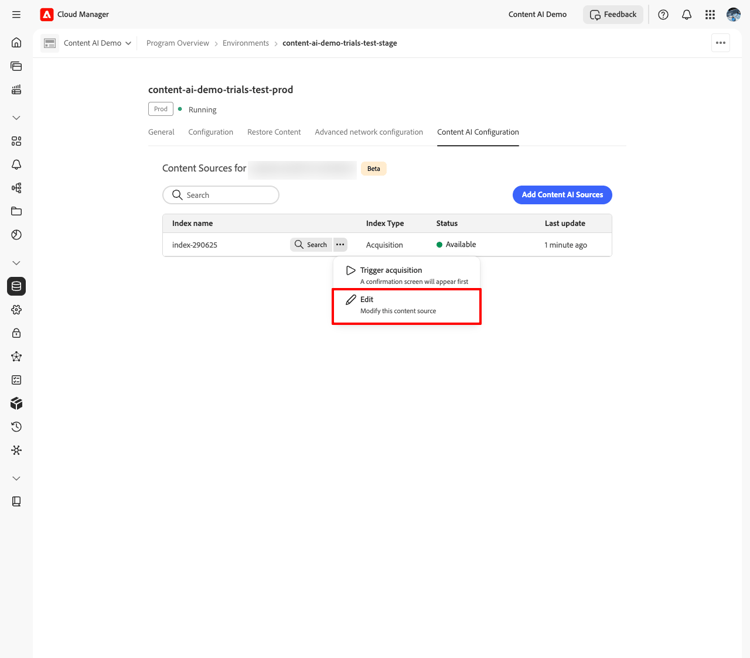Viewport: 750px width, 658px height.
Task: Choose Edit to modify content source
Action: point(407,306)
